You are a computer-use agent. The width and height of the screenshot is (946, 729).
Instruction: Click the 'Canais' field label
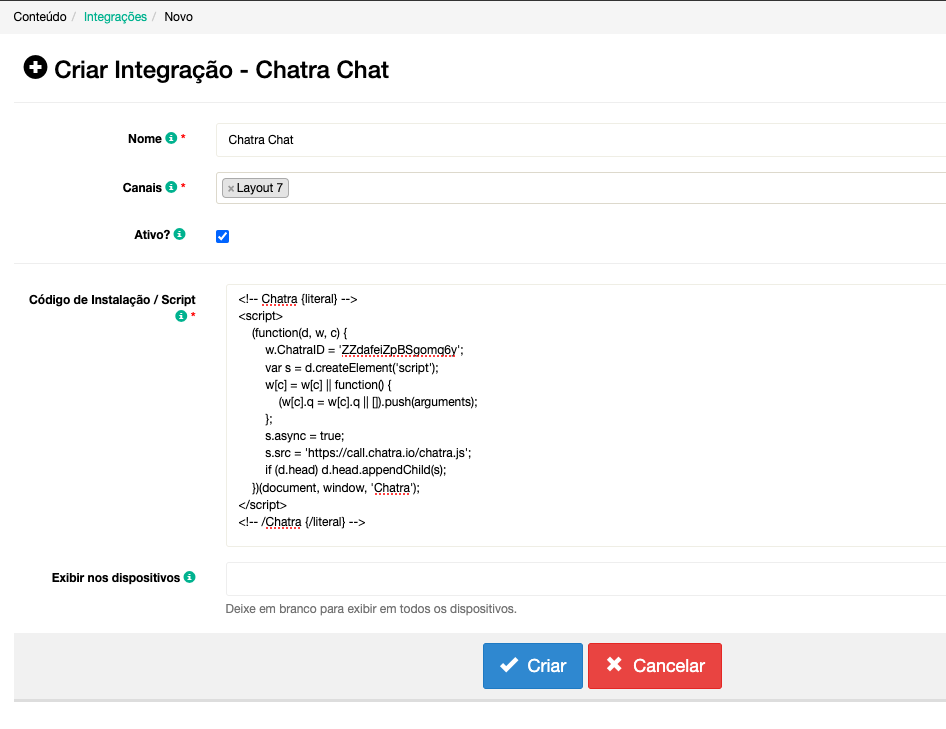point(142,188)
